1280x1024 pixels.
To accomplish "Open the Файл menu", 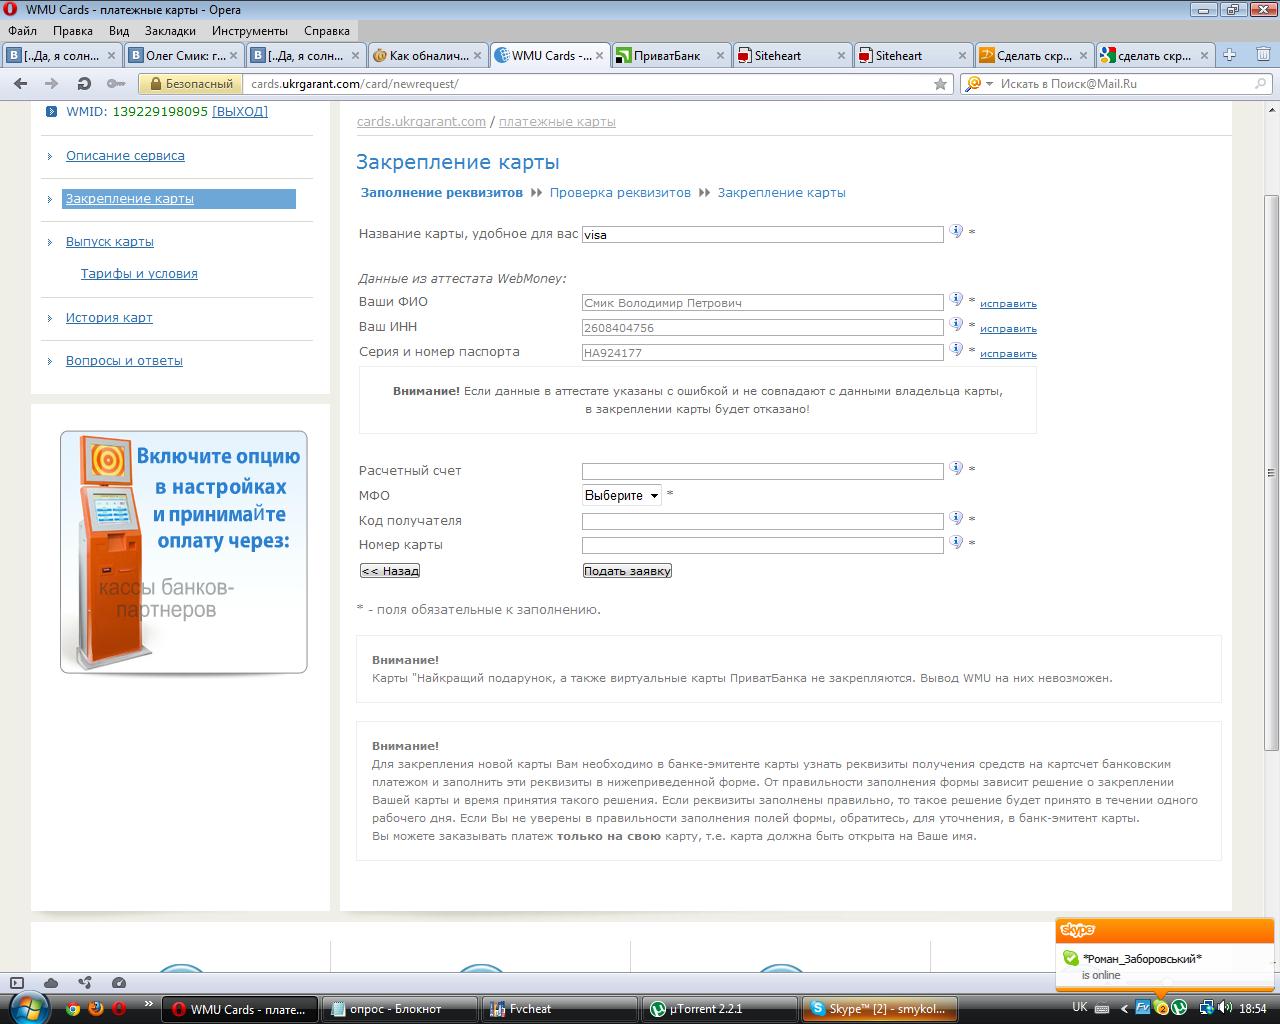I will (22, 31).
